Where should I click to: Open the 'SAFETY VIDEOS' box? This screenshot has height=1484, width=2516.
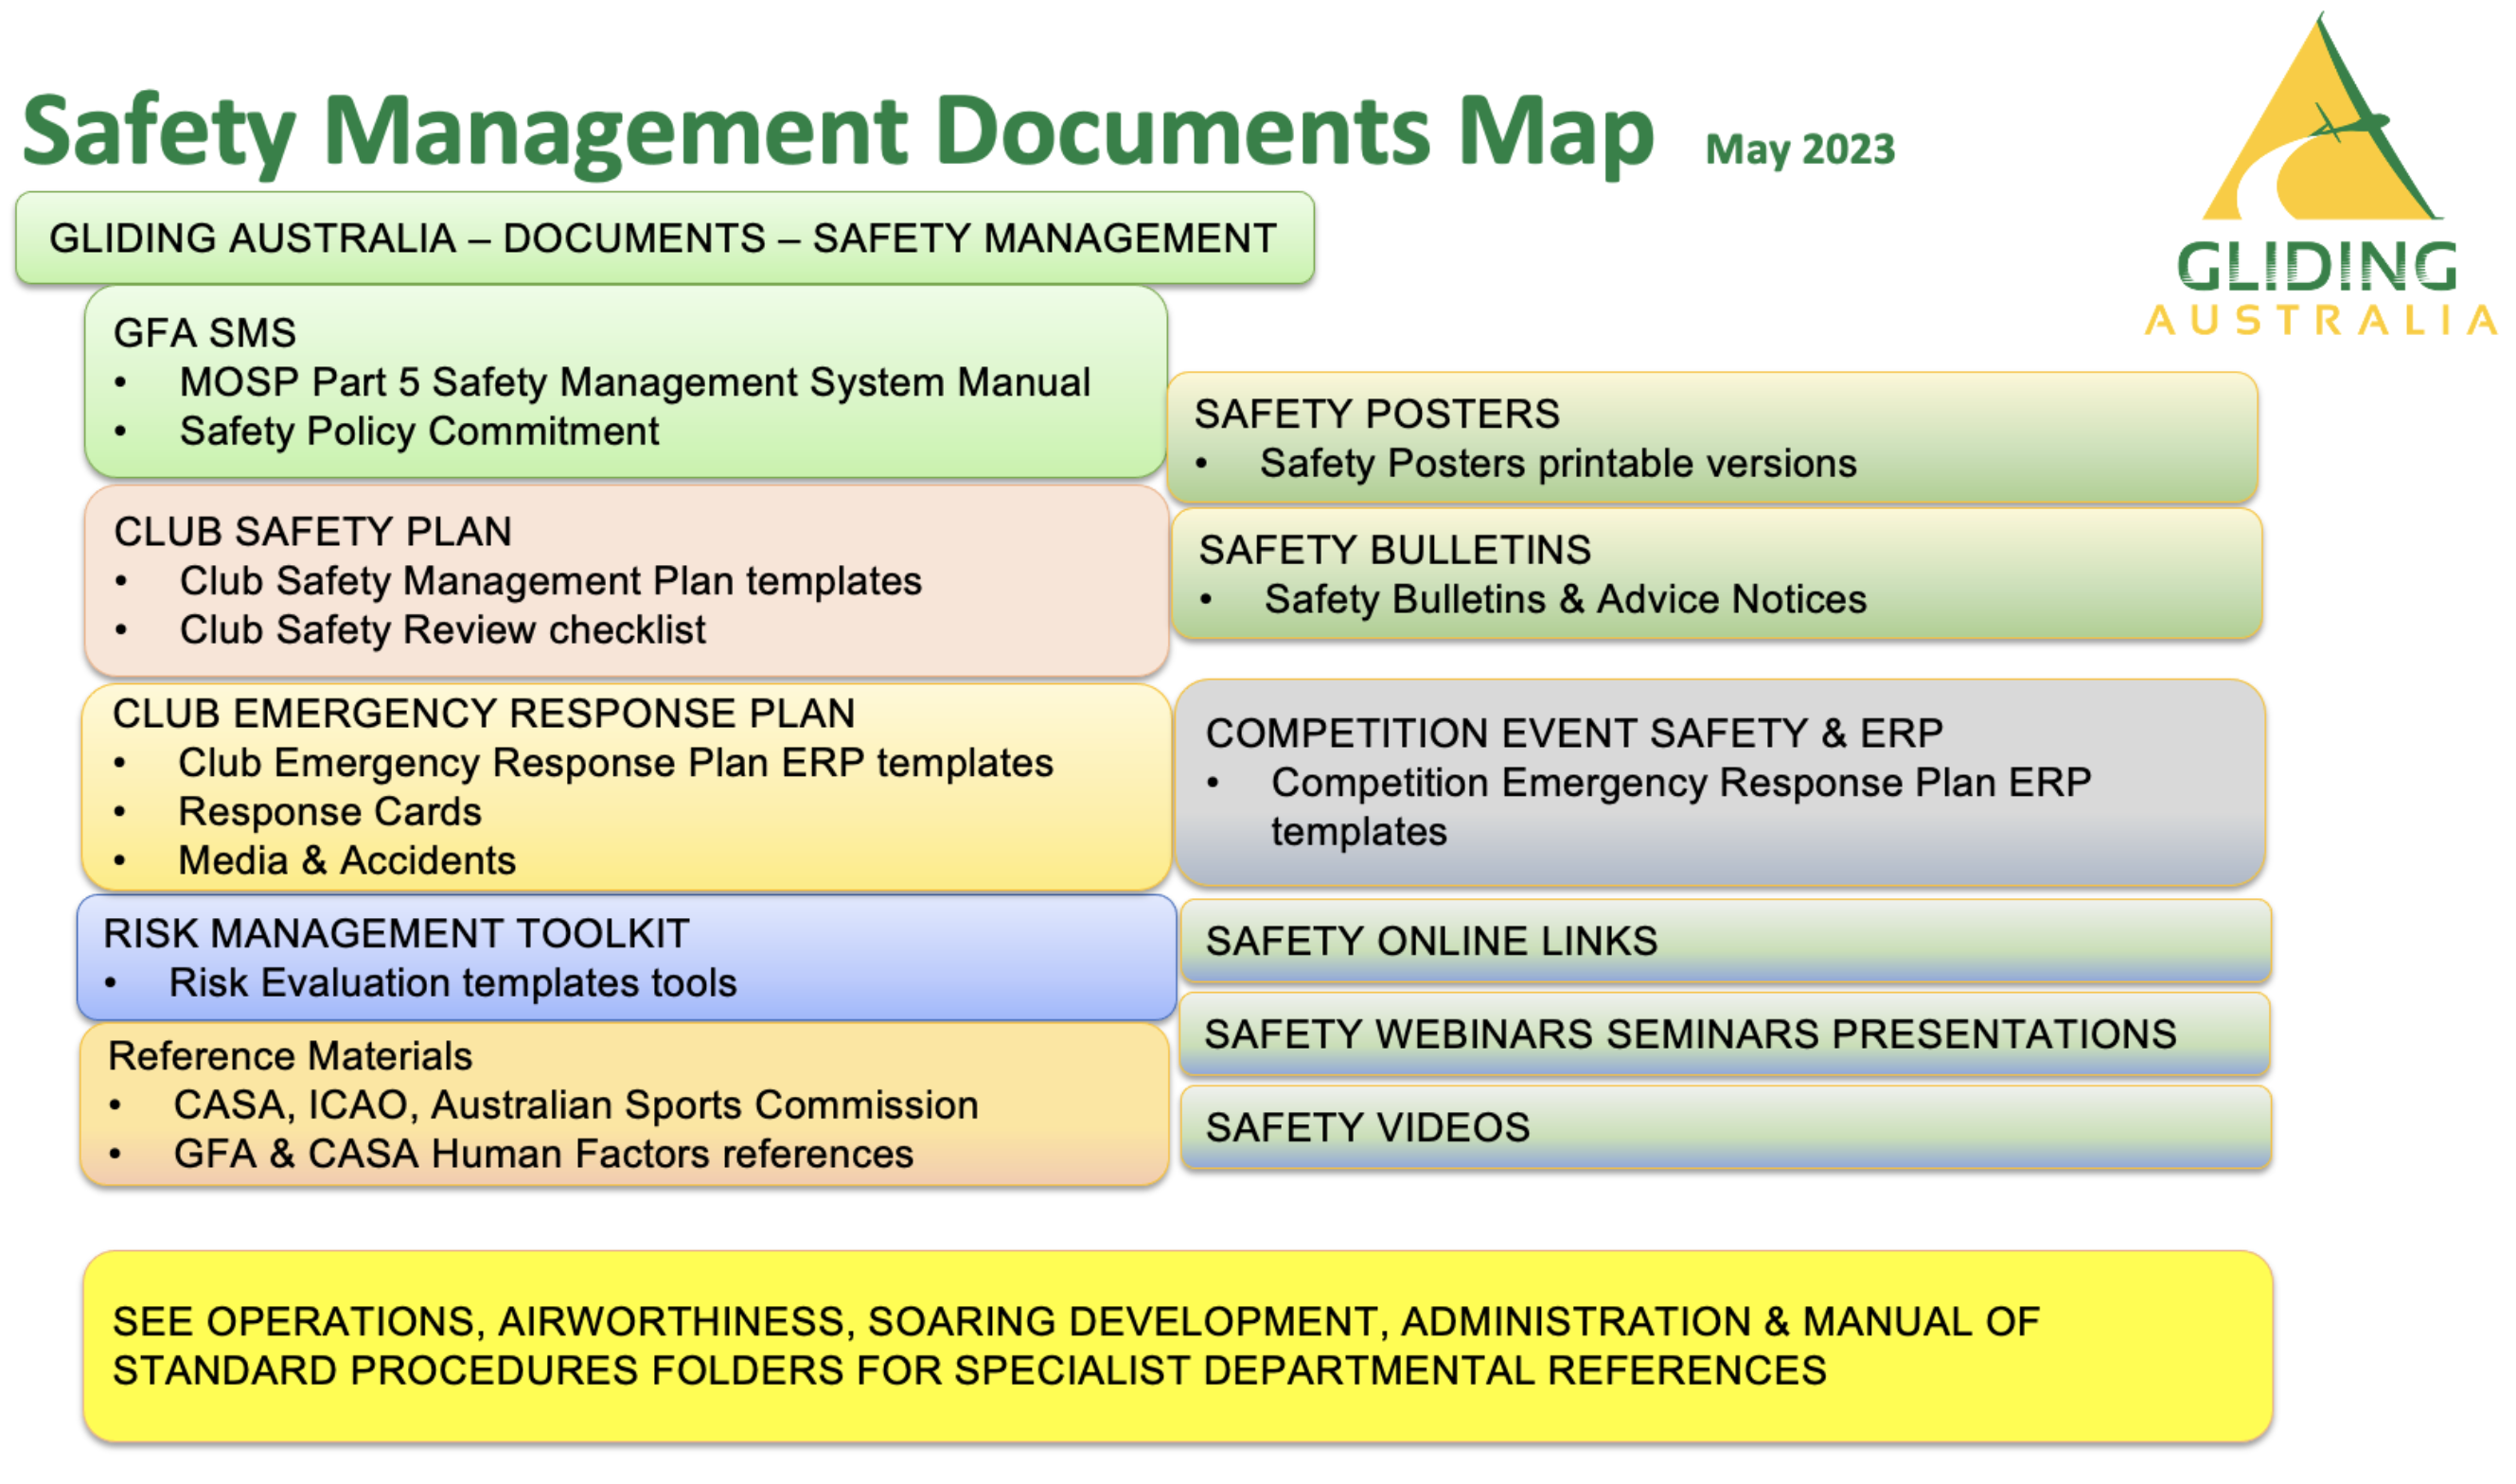(1725, 1127)
